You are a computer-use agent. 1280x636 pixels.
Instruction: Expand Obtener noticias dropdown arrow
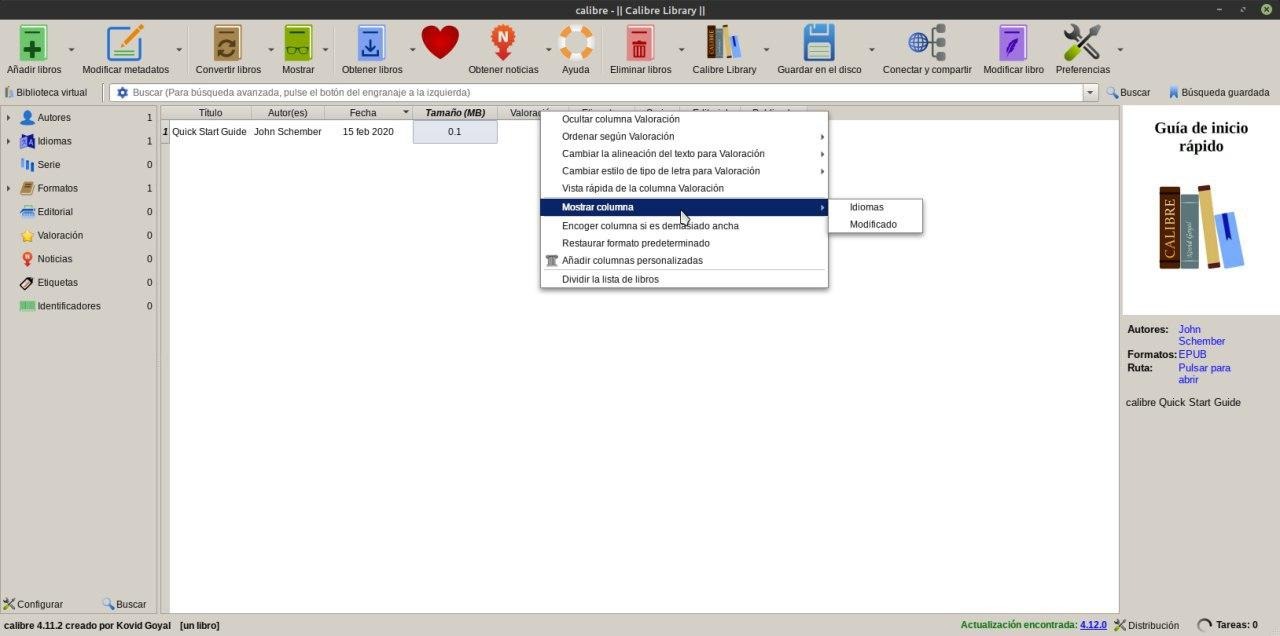click(548, 49)
